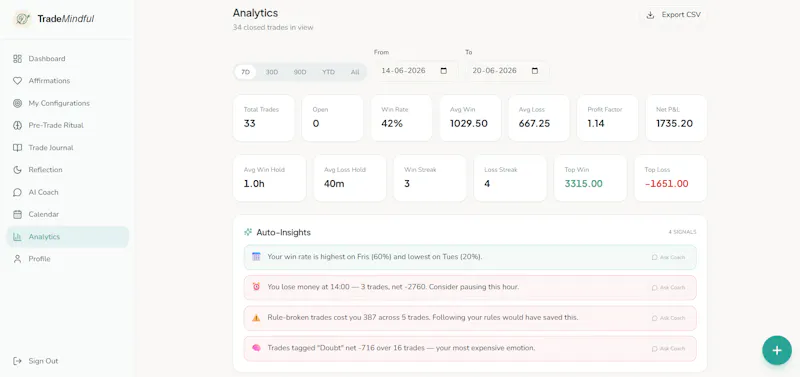Click the Avg Loss Hold value 40m
Viewport: 800px width, 377px height.
334,184
